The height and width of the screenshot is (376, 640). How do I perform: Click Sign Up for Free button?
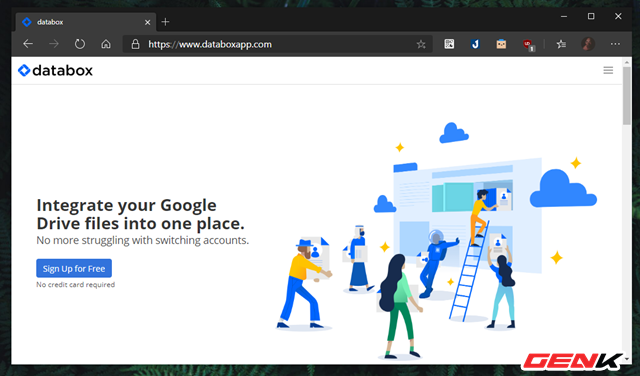[x=74, y=268]
